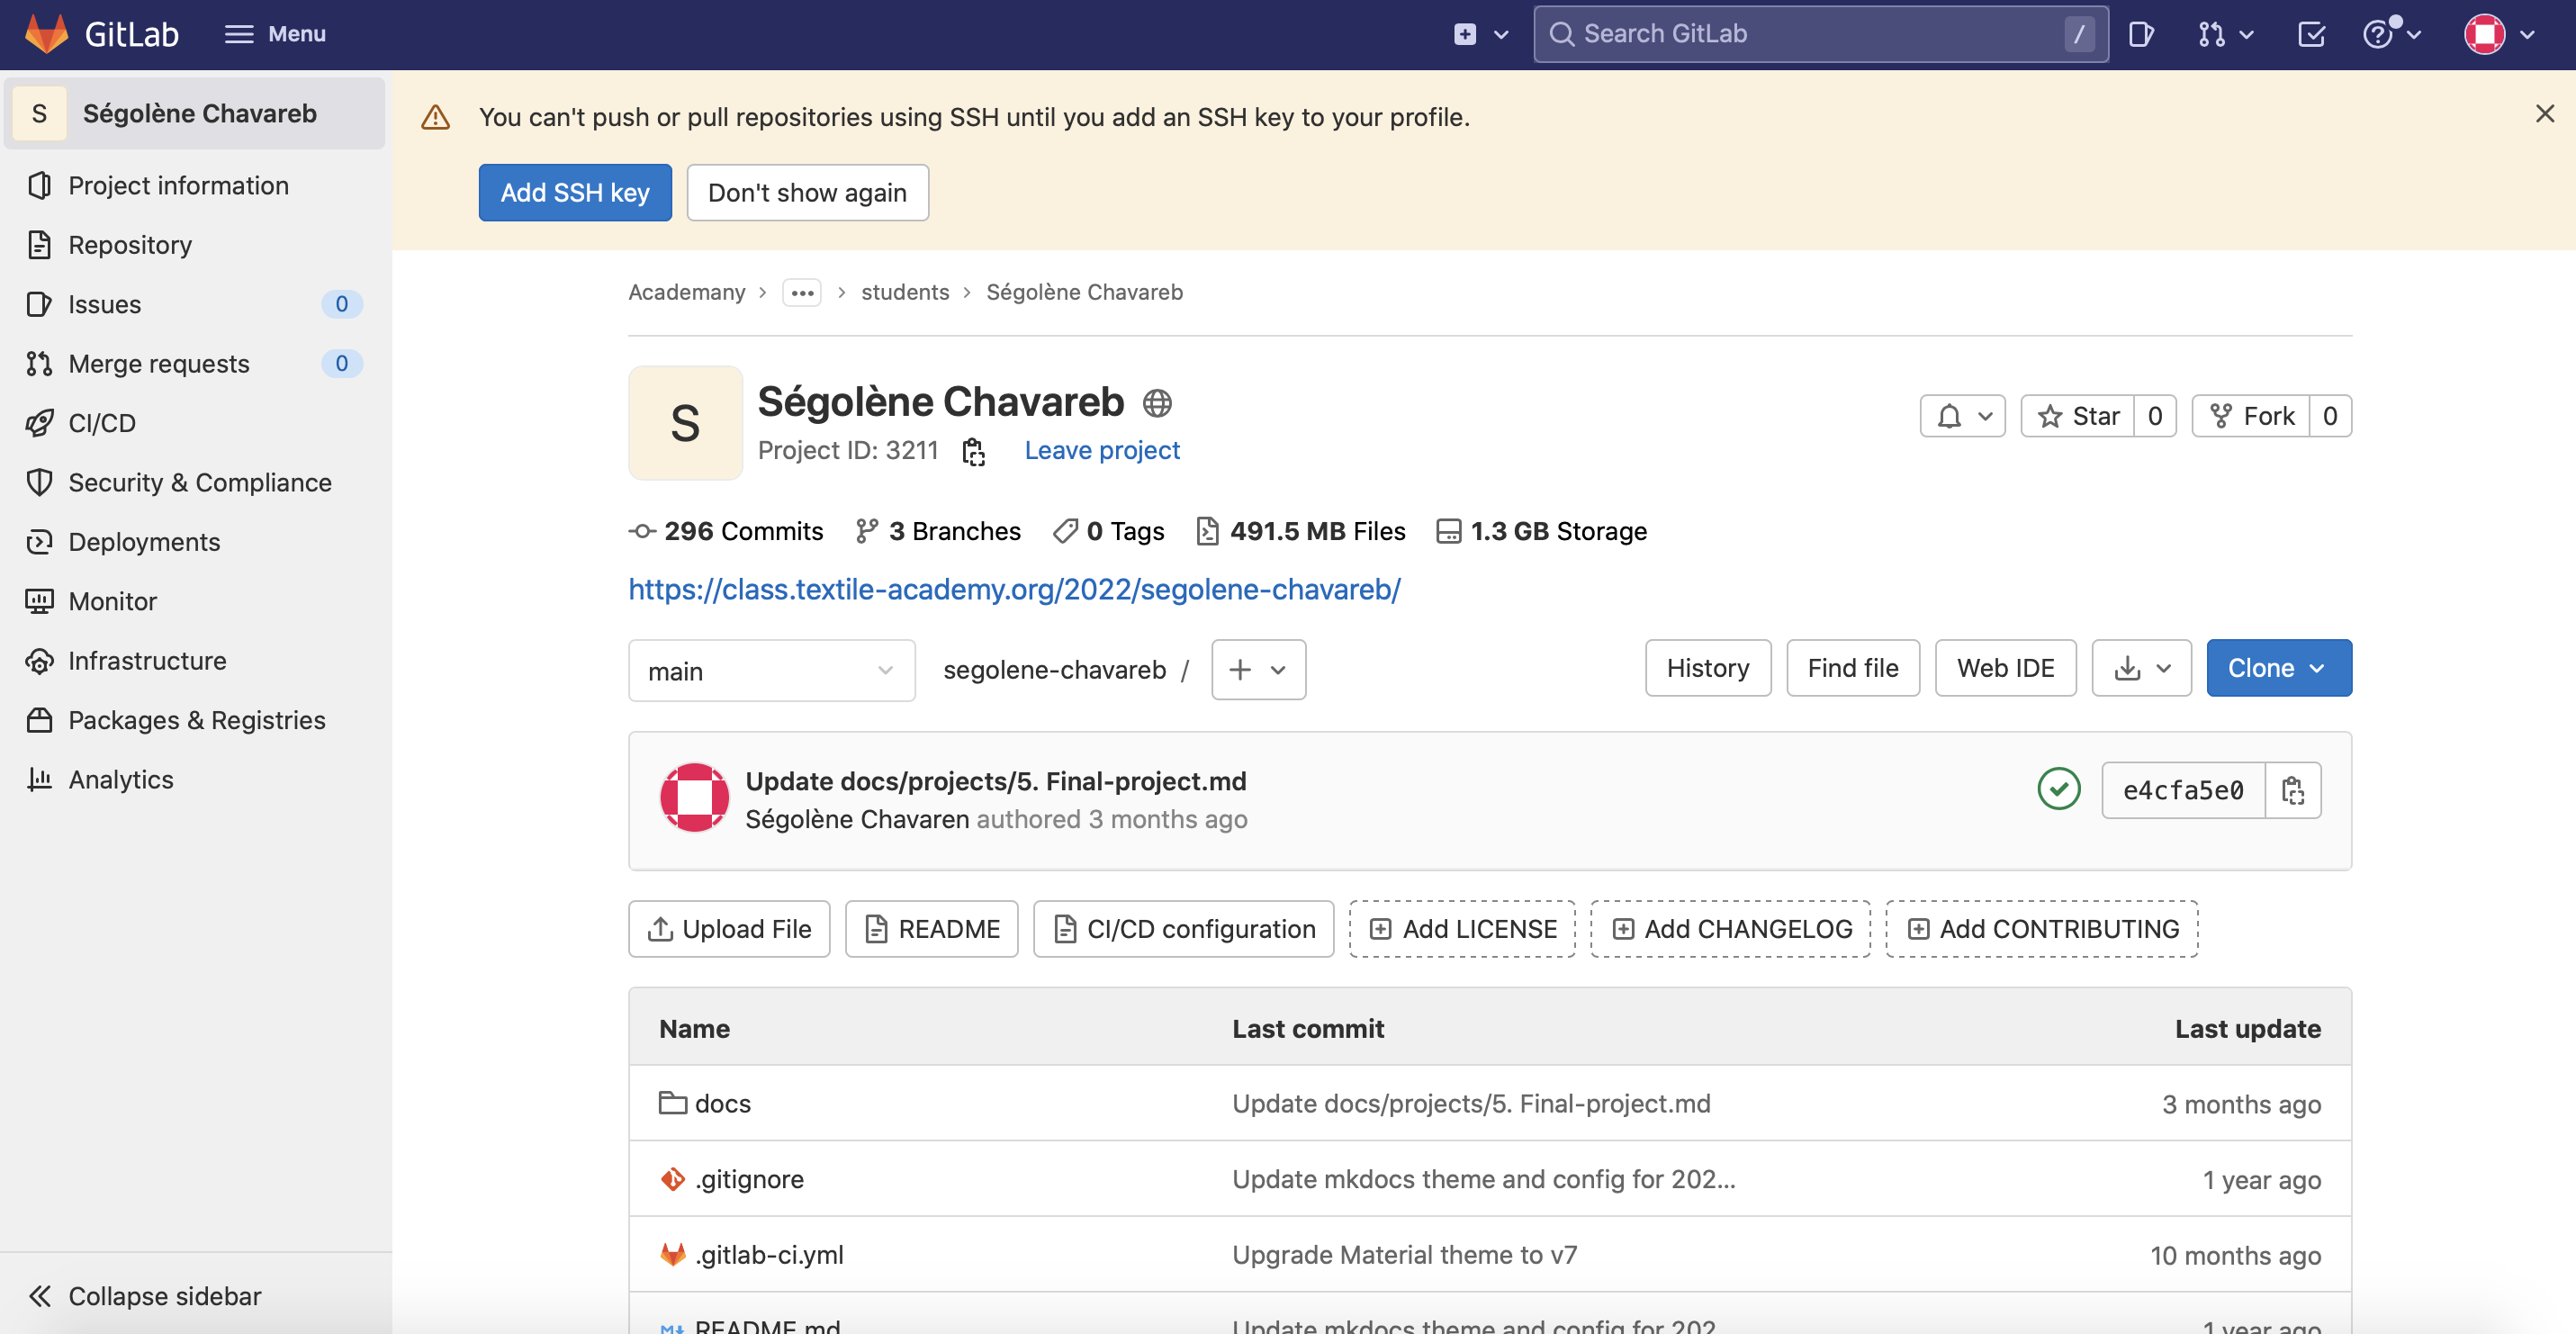Fork the project
The image size is (2576, 1334).
coord(2251,416)
